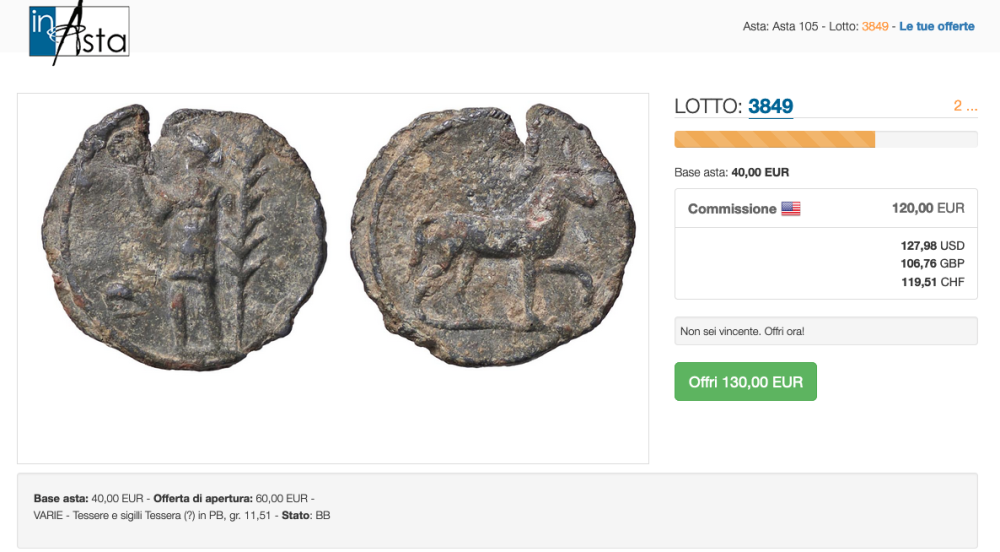Click the 119,51 CHF converted amount

932,282
